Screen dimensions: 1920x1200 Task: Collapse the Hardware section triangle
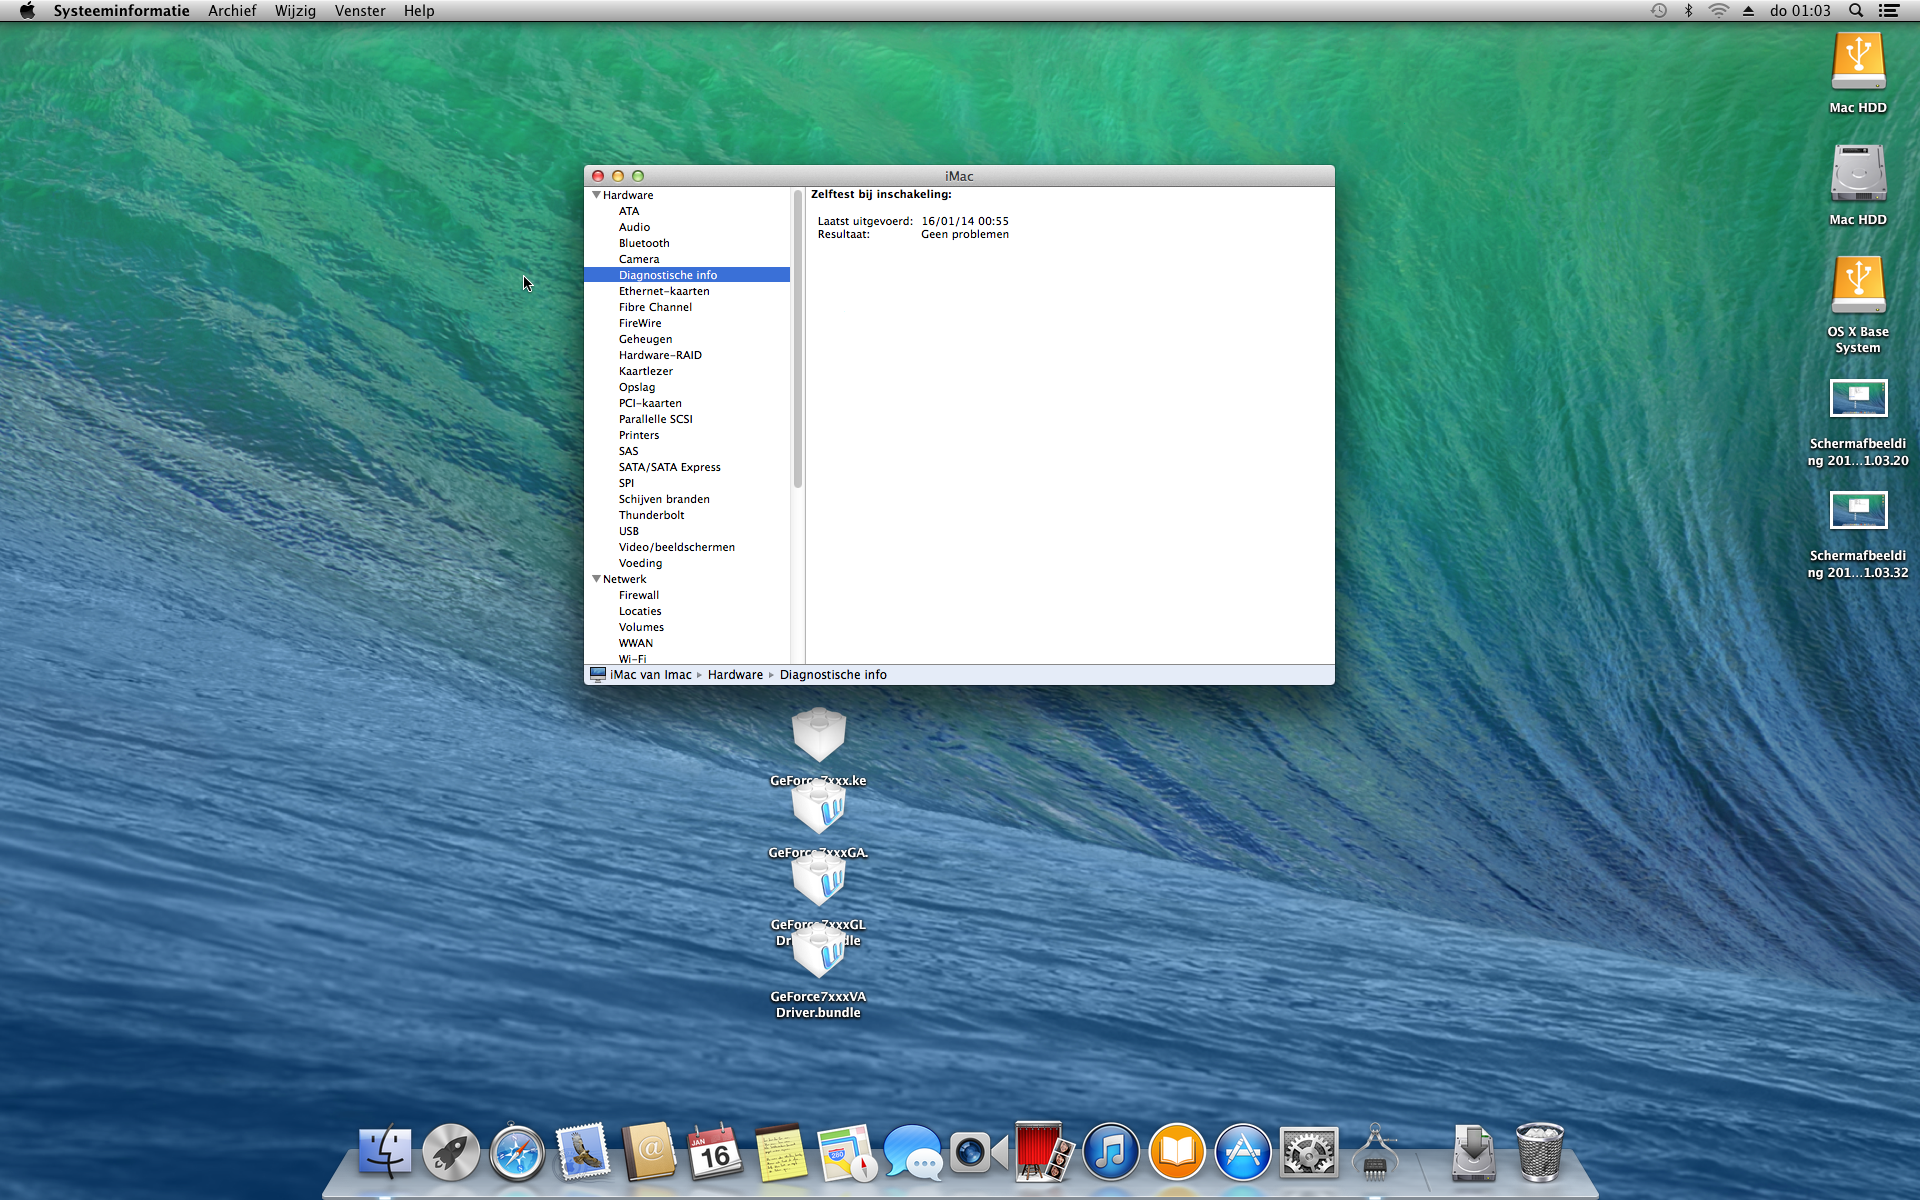point(596,195)
